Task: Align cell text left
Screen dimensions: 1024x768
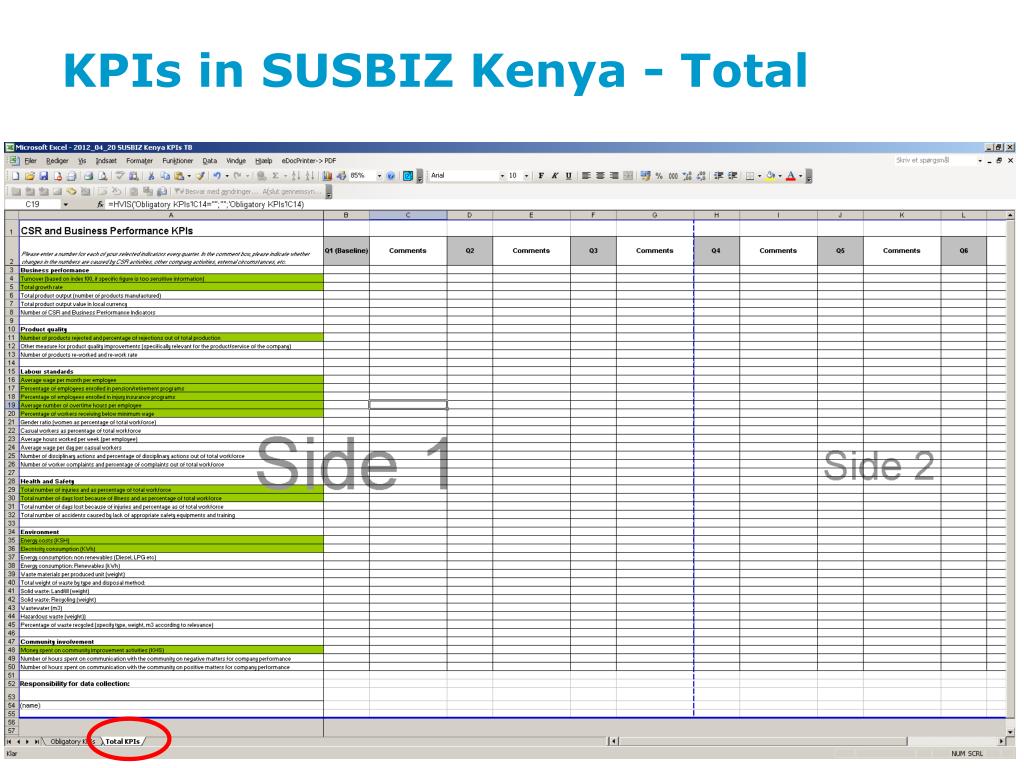Action: (x=586, y=176)
